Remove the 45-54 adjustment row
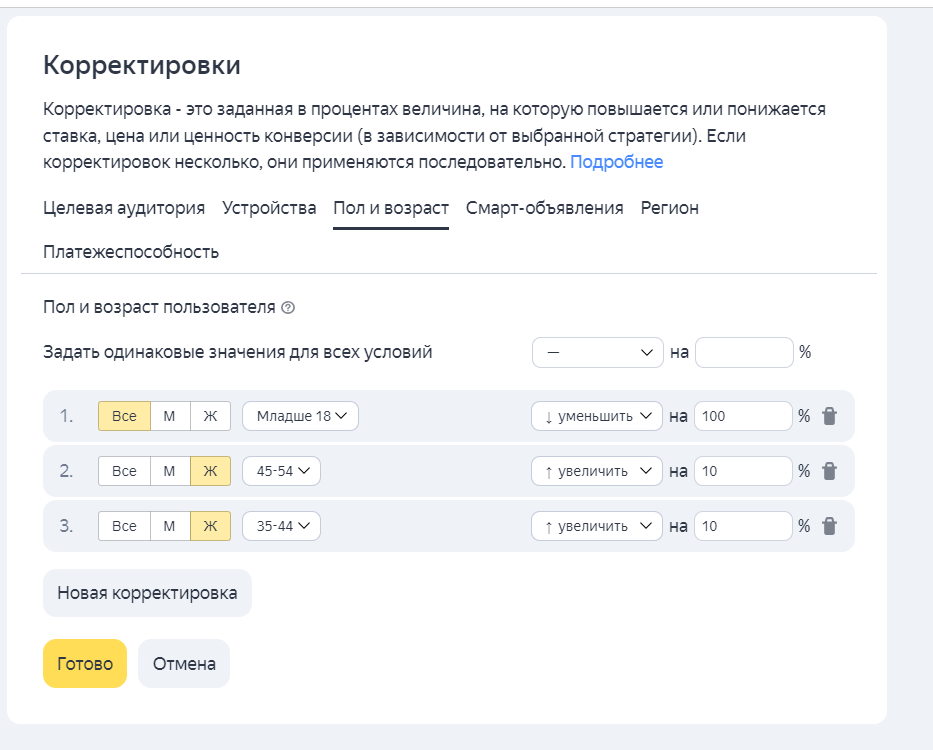The width and height of the screenshot is (933, 750). (829, 471)
